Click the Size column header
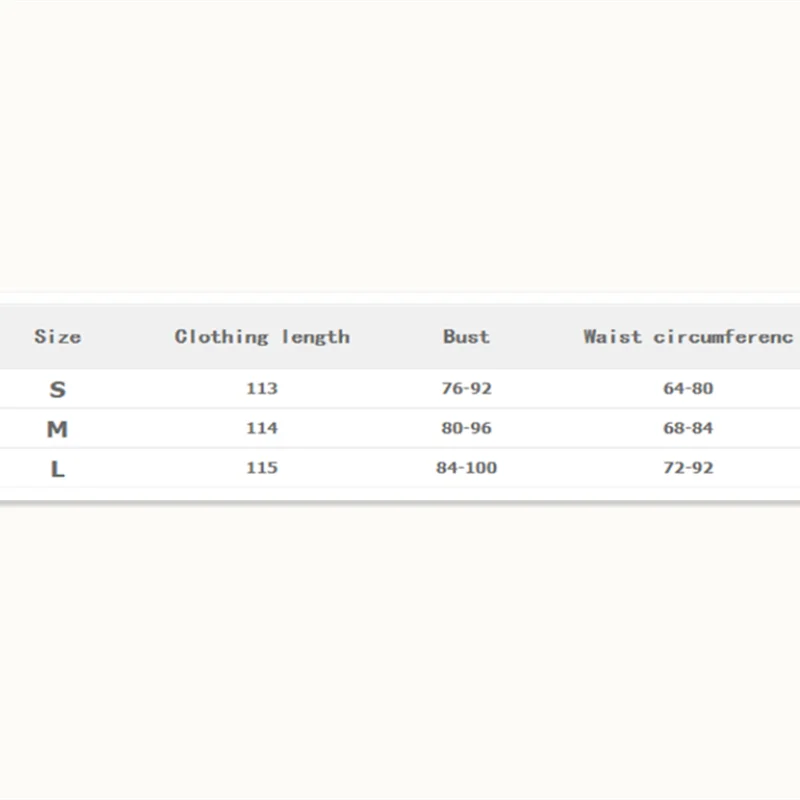The height and width of the screenshot is (800, 800). pos(57,337)
